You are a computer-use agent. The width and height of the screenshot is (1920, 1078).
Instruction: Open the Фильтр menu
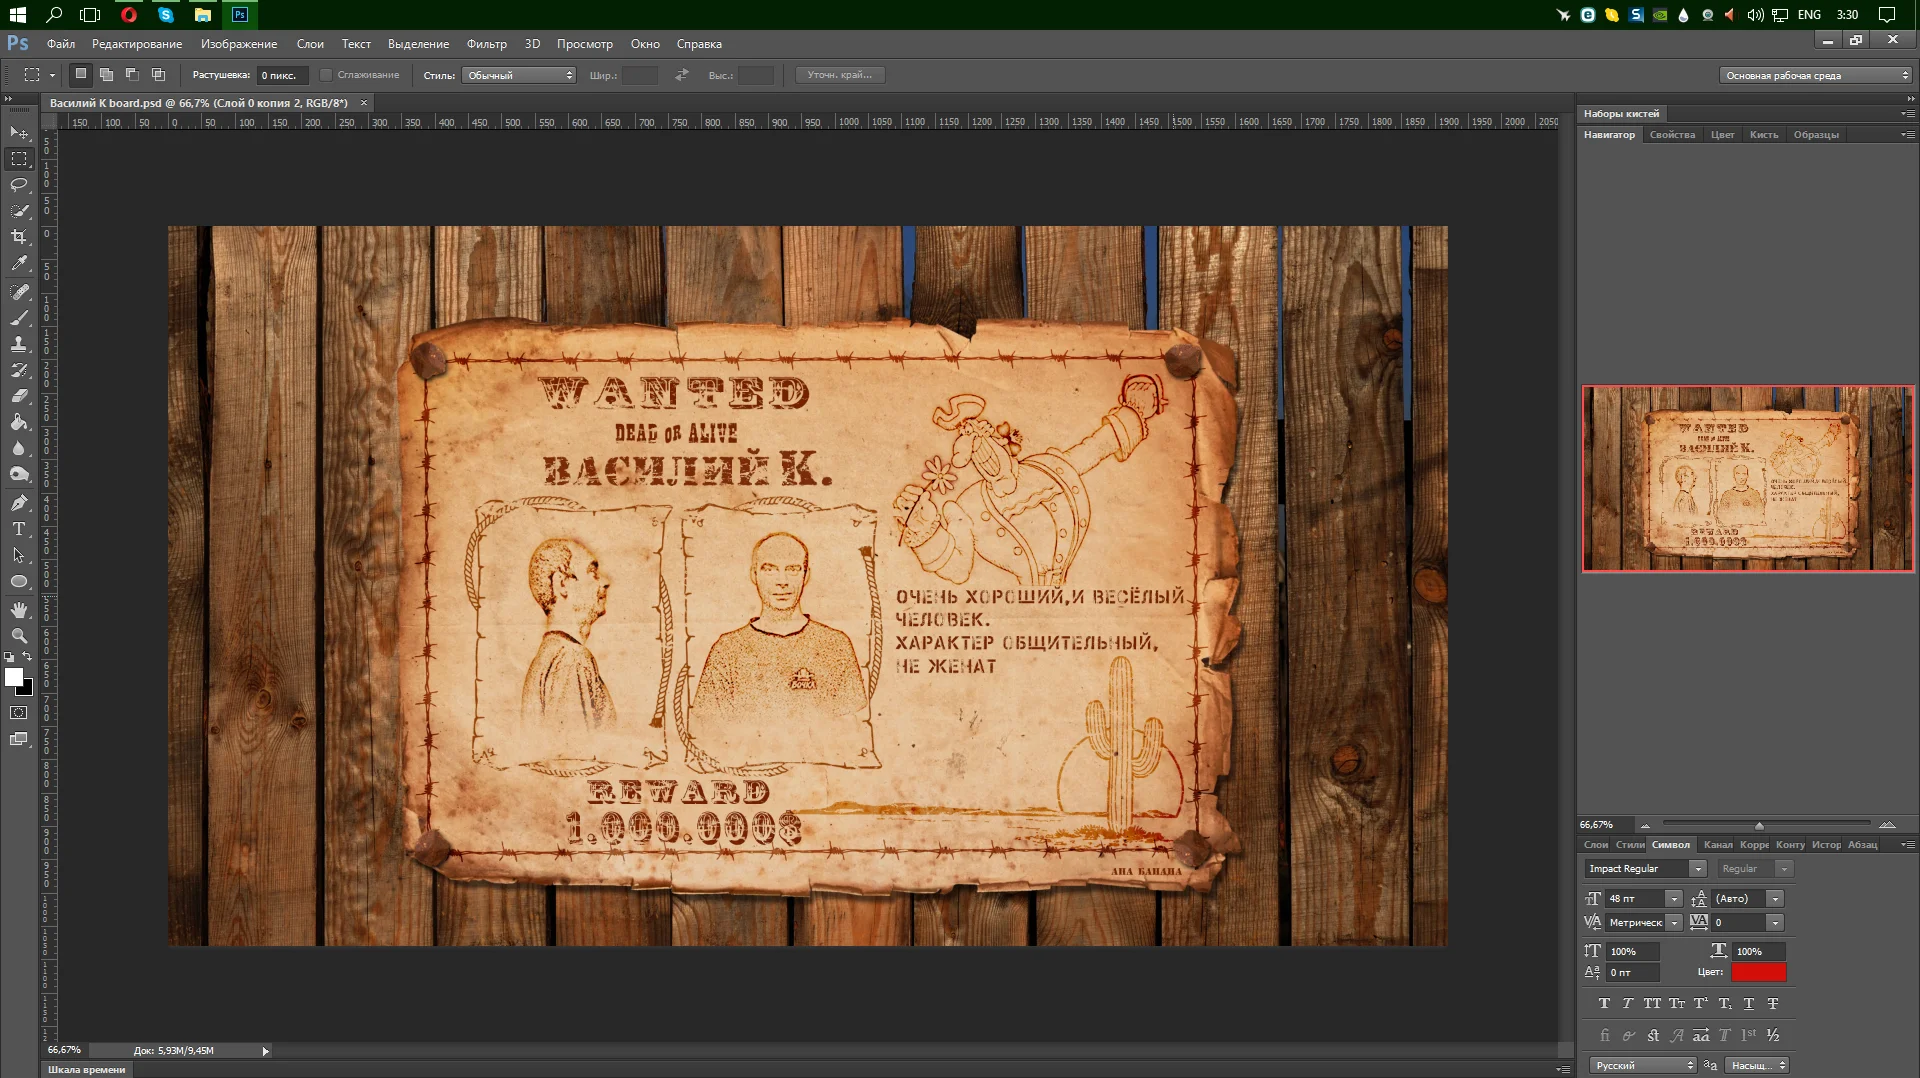click(x=486, y=44)
